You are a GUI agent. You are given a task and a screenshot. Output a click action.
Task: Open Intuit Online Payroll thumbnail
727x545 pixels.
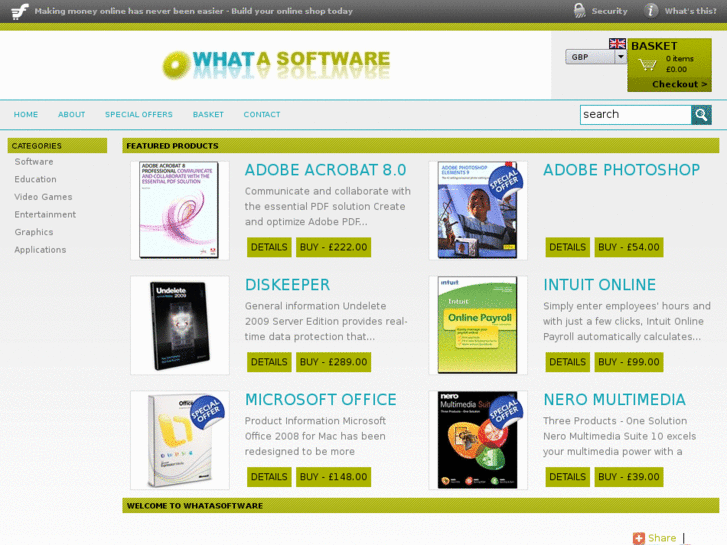[x=478, y=325]
